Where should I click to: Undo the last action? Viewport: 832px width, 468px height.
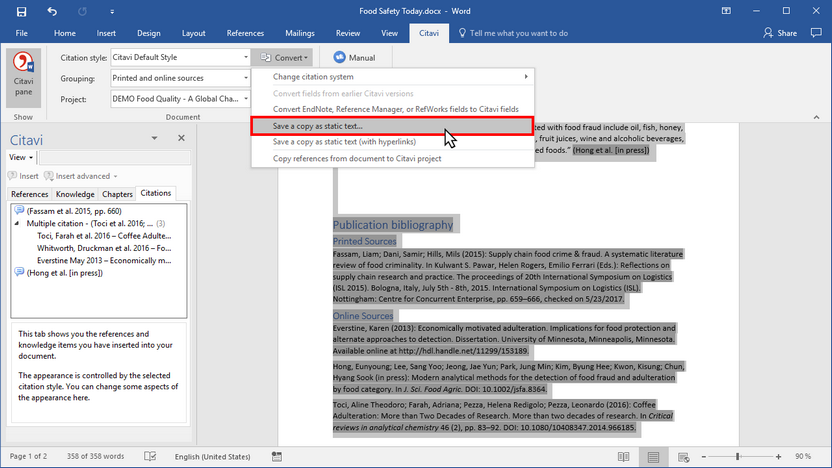(52, 11)
